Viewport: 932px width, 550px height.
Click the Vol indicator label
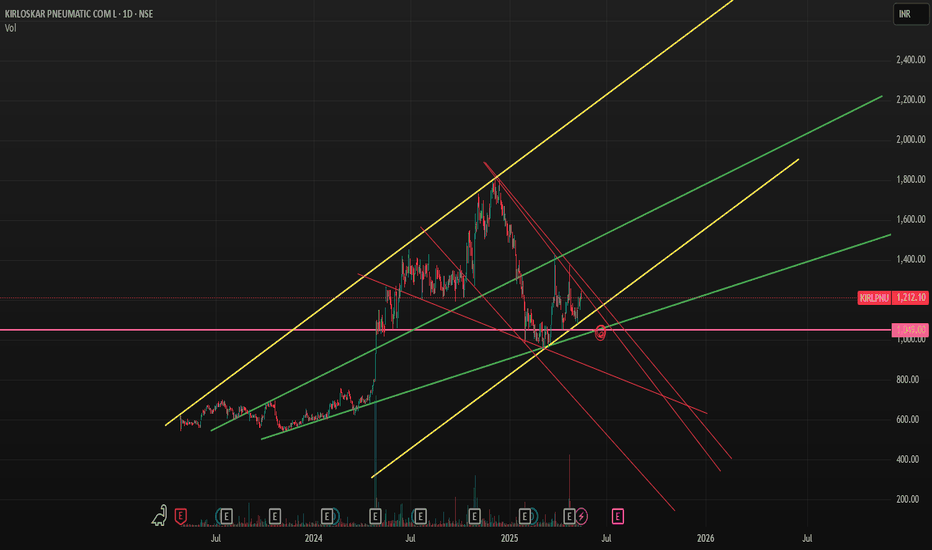pos(10,28)
